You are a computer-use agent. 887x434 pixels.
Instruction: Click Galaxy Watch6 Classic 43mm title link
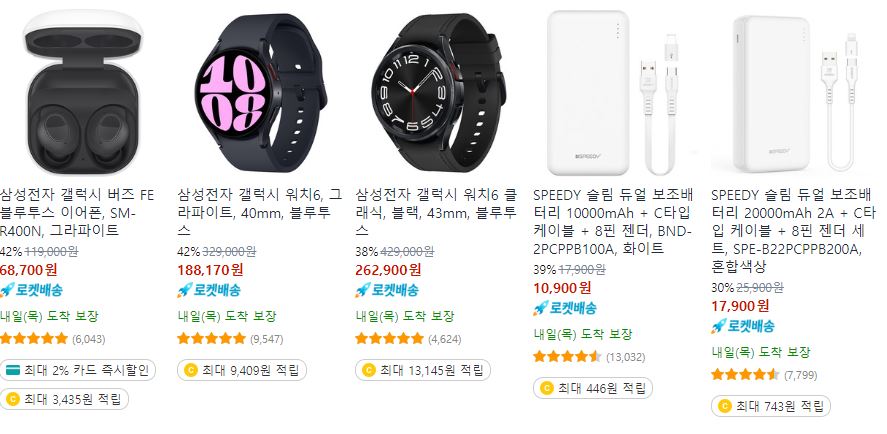click(436, 213)
